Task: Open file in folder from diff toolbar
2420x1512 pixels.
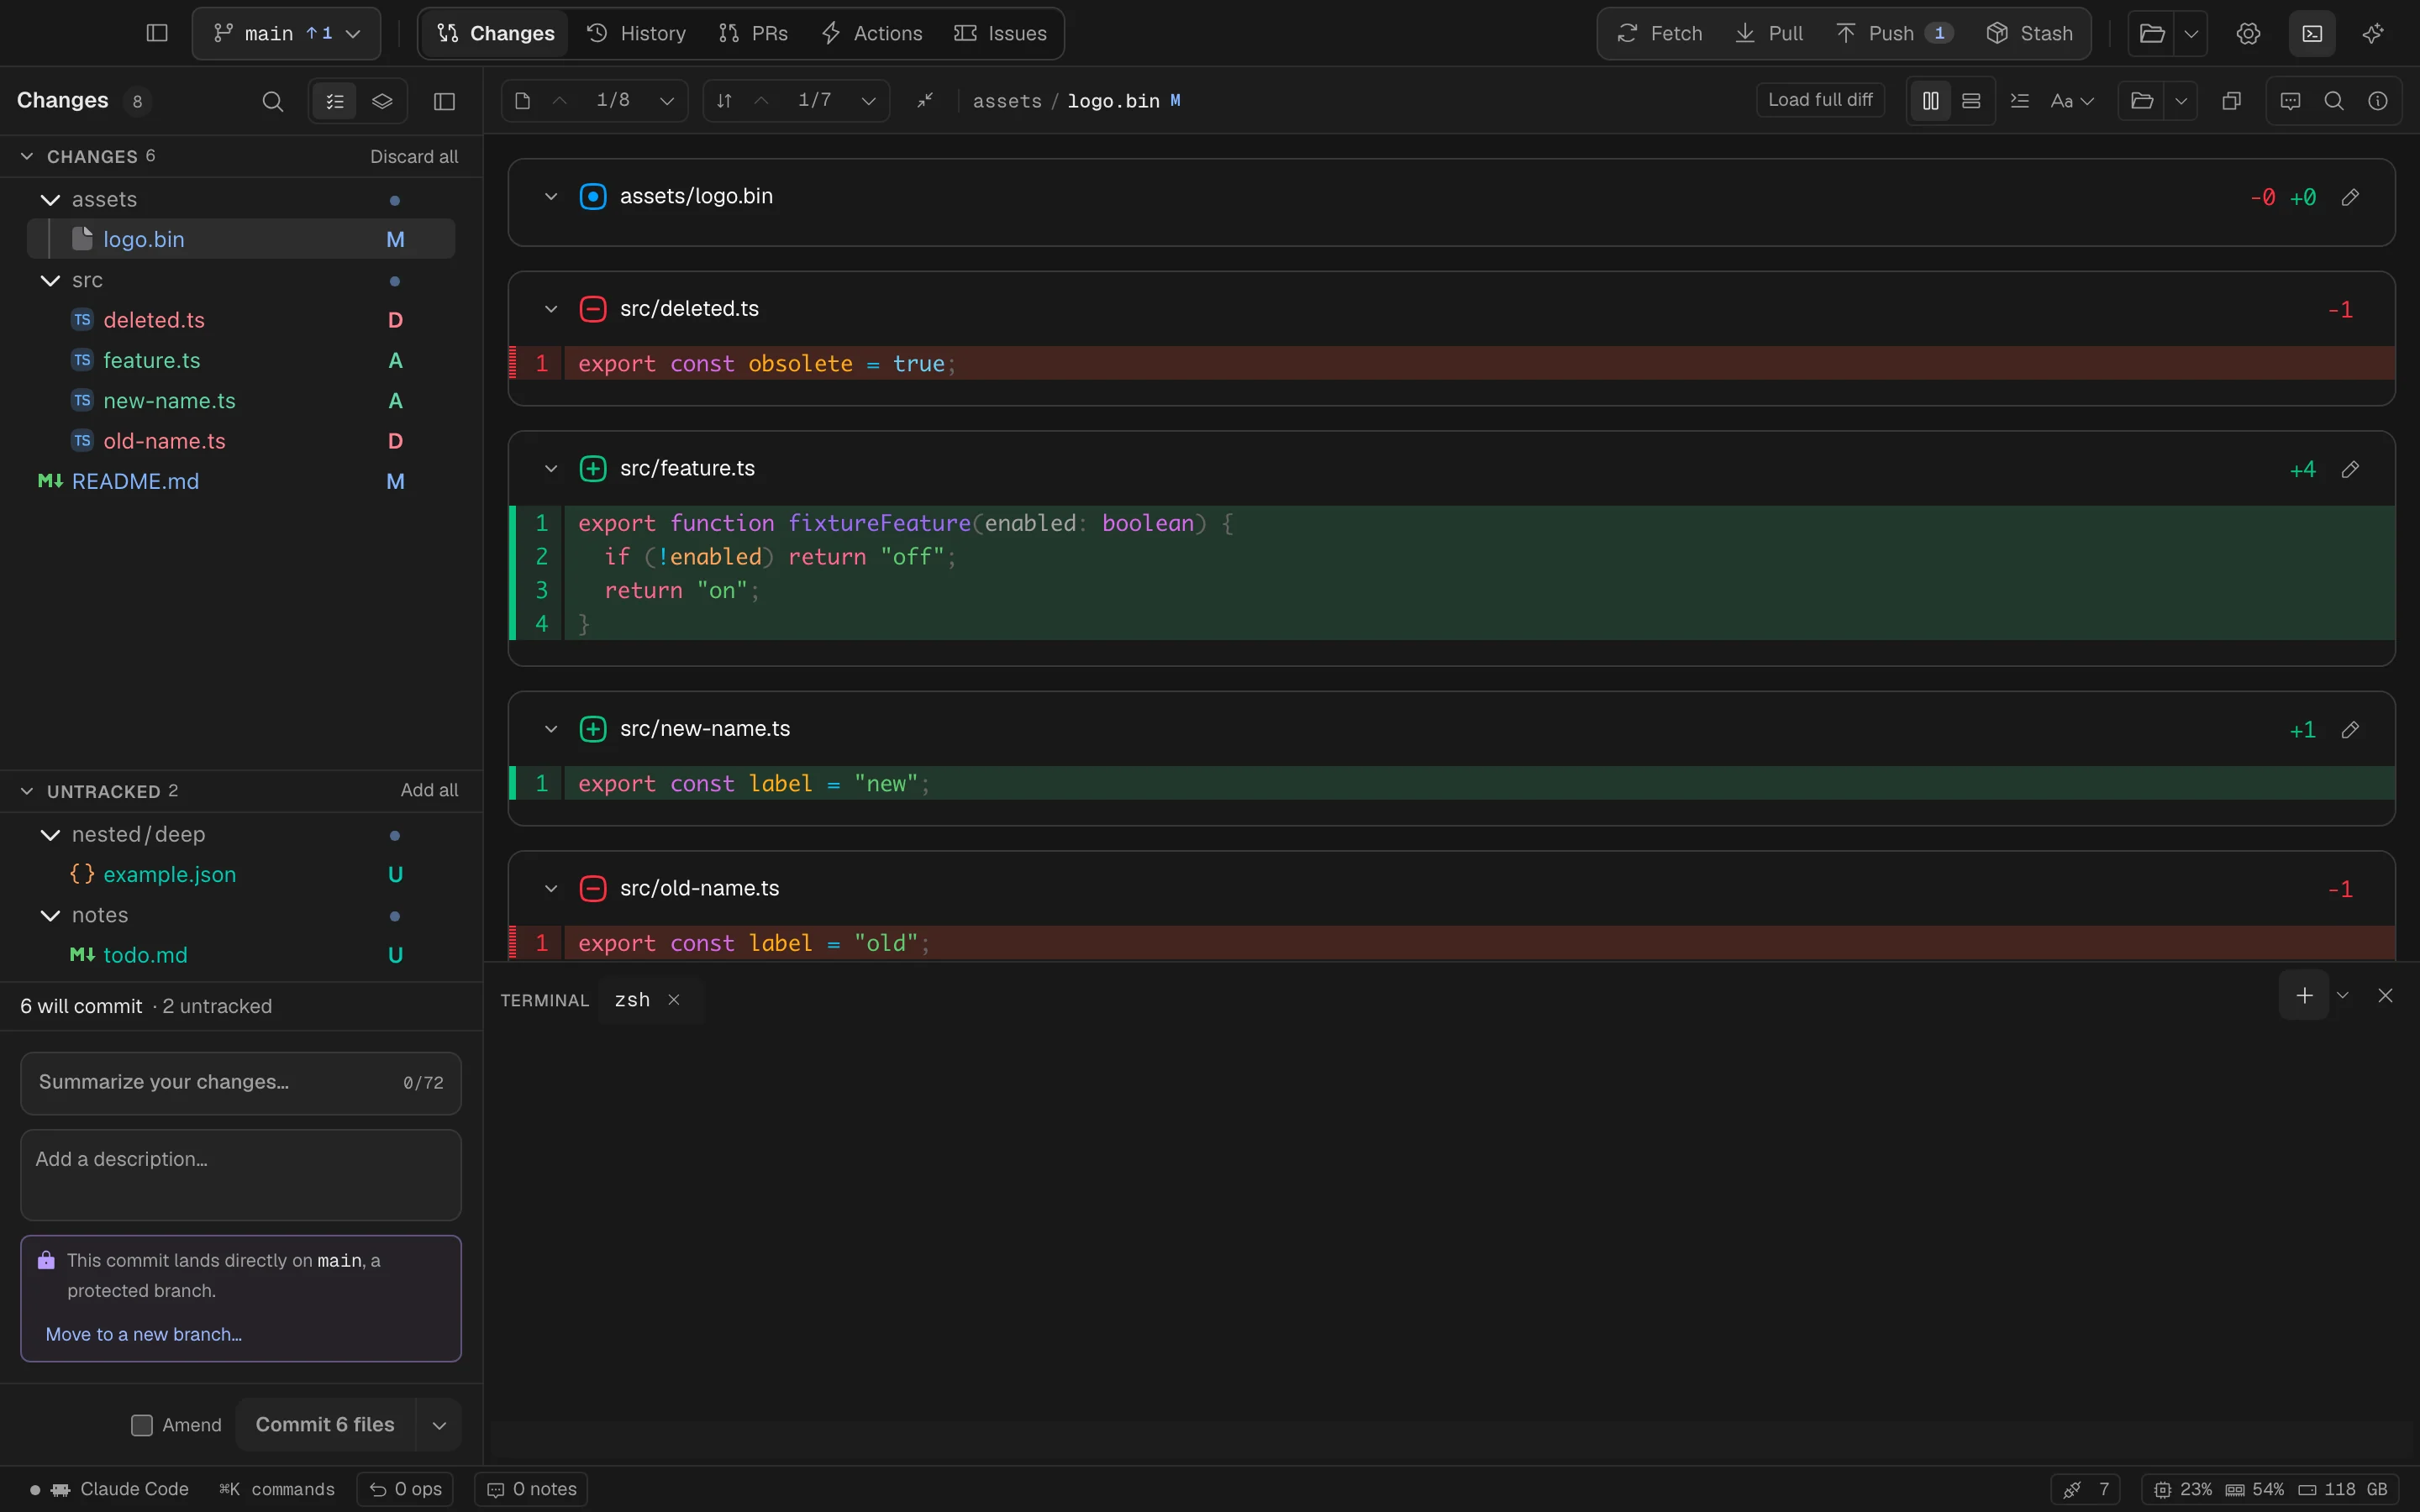Action: click(x=2141, y=100)
